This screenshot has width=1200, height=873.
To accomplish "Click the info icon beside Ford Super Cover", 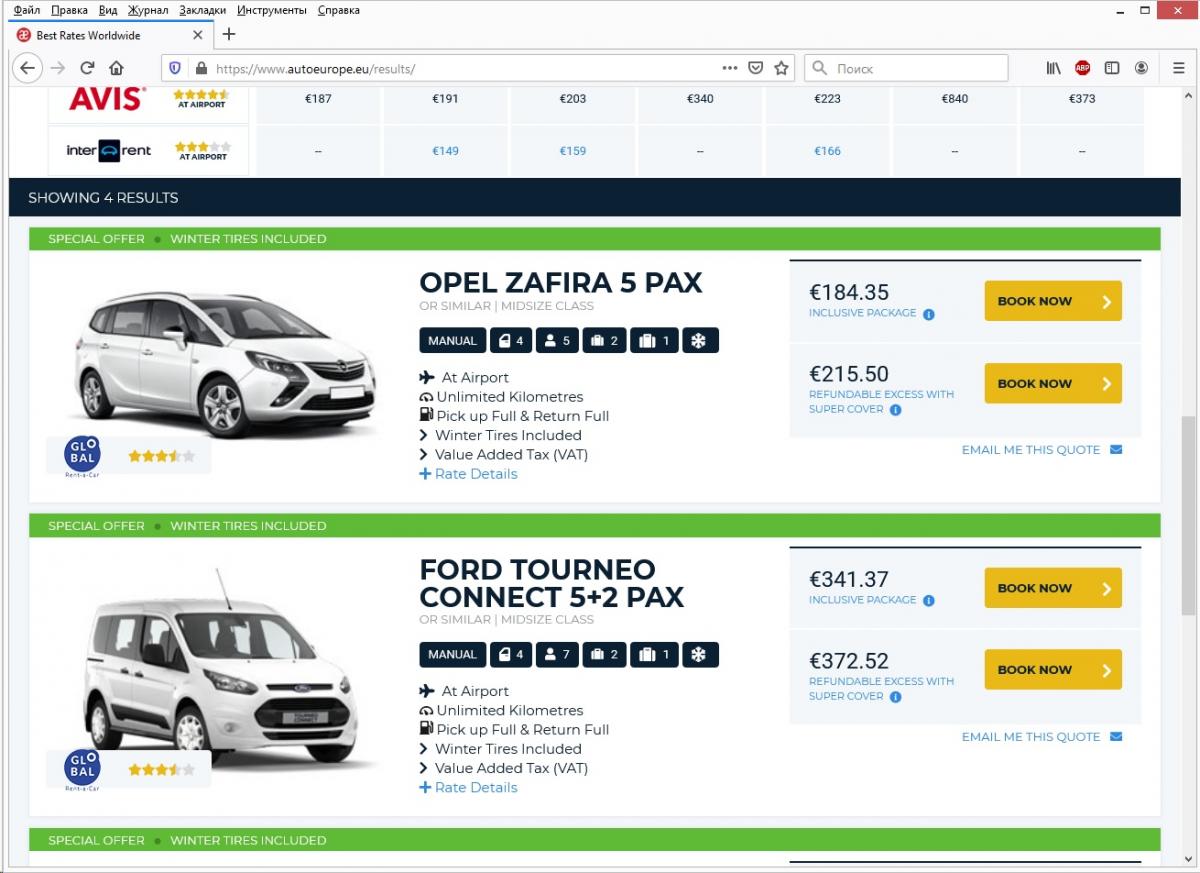I will tap(895, 697).
